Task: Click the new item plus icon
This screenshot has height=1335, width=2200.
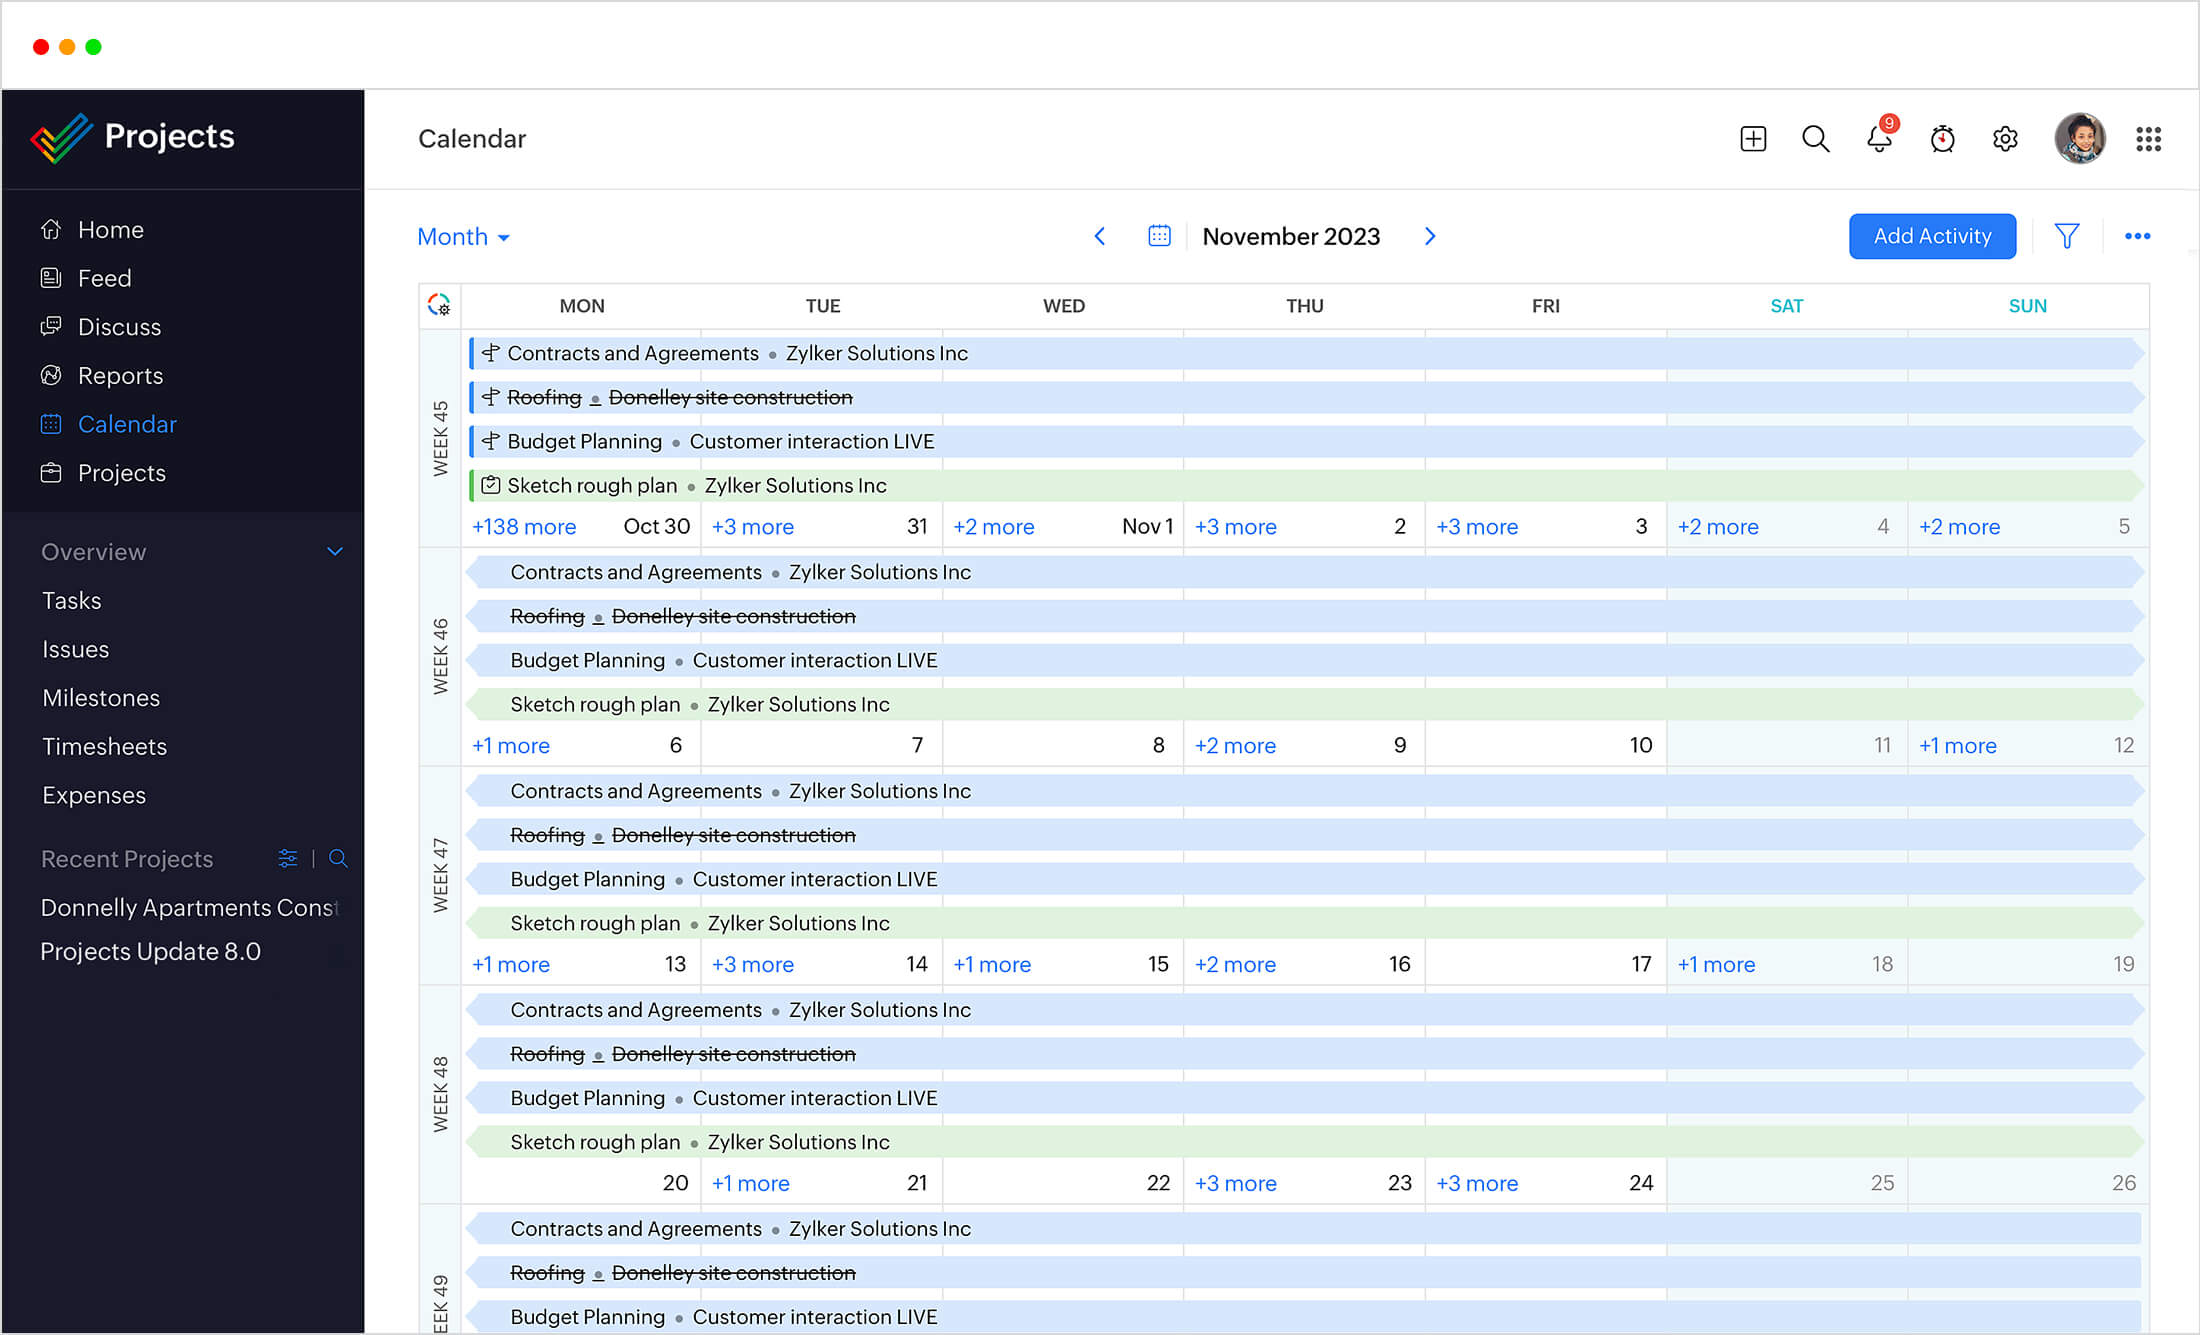Action: 1755,138
